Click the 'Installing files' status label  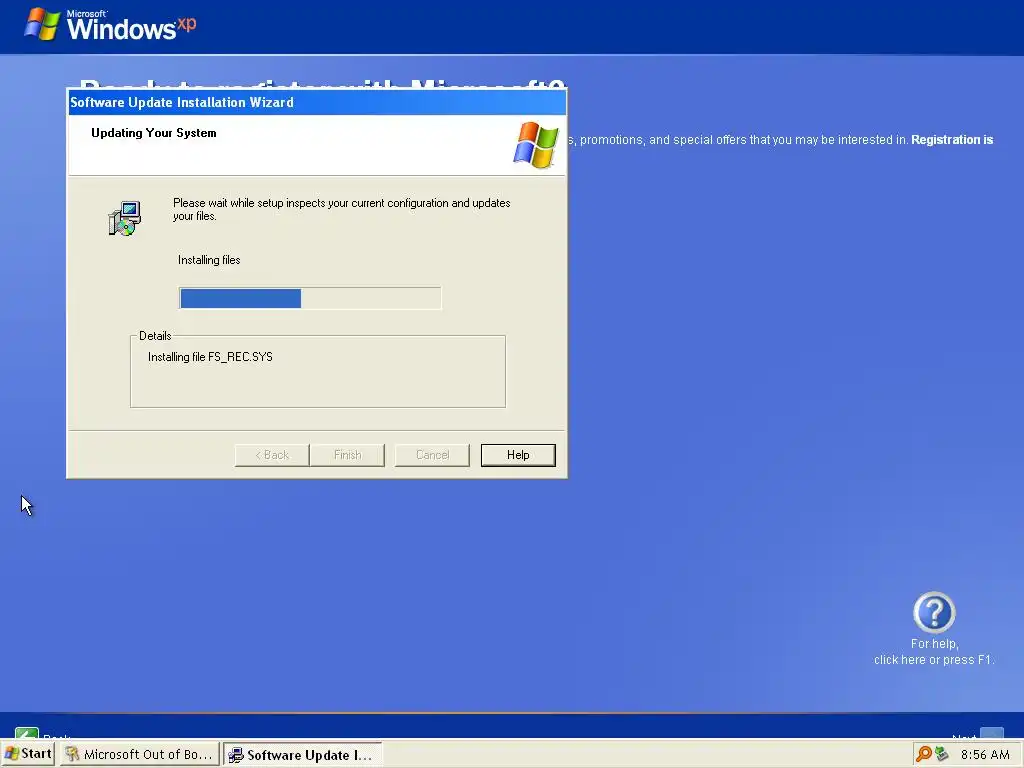209,260
